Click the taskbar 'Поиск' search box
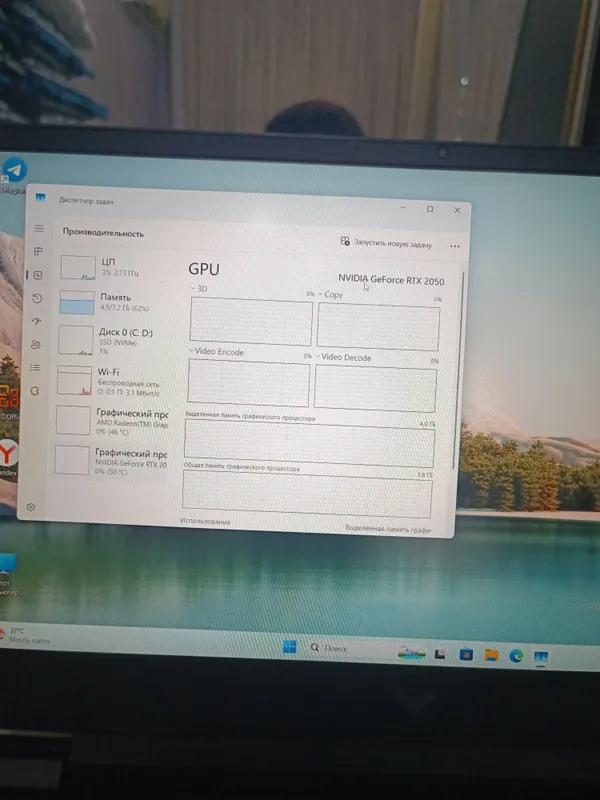600x800 pixels. [x=329, y=648]
